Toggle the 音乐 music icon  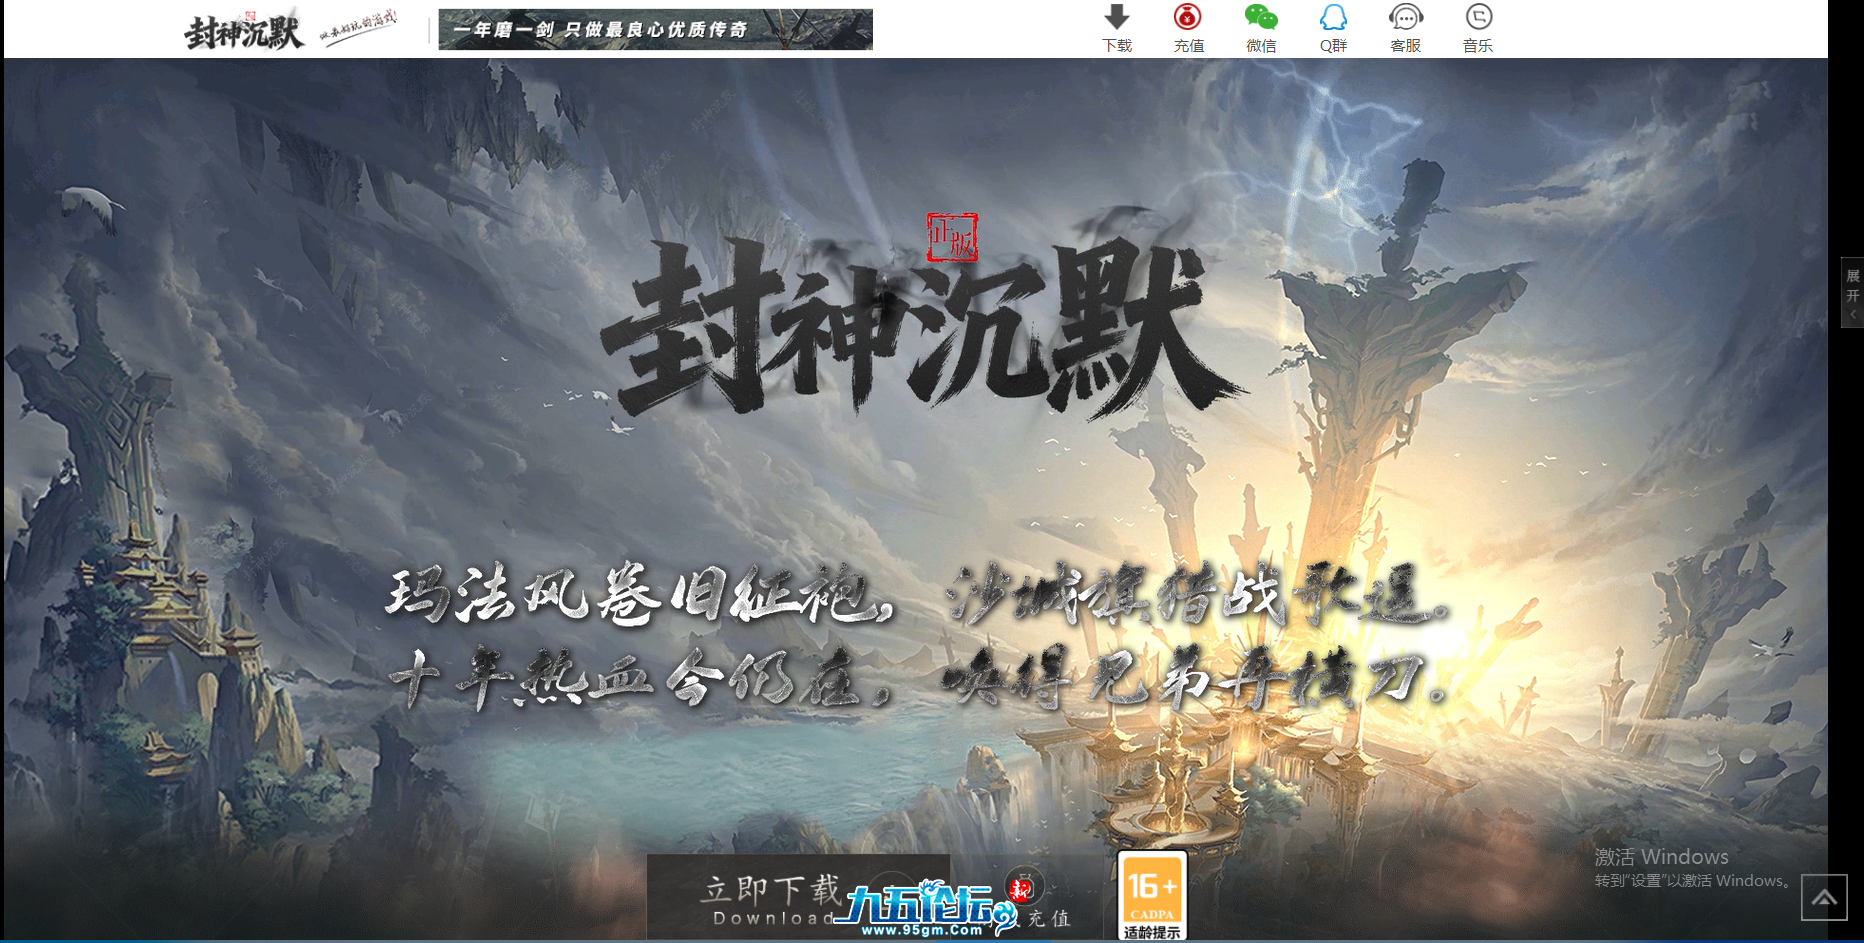point(1478,18)
